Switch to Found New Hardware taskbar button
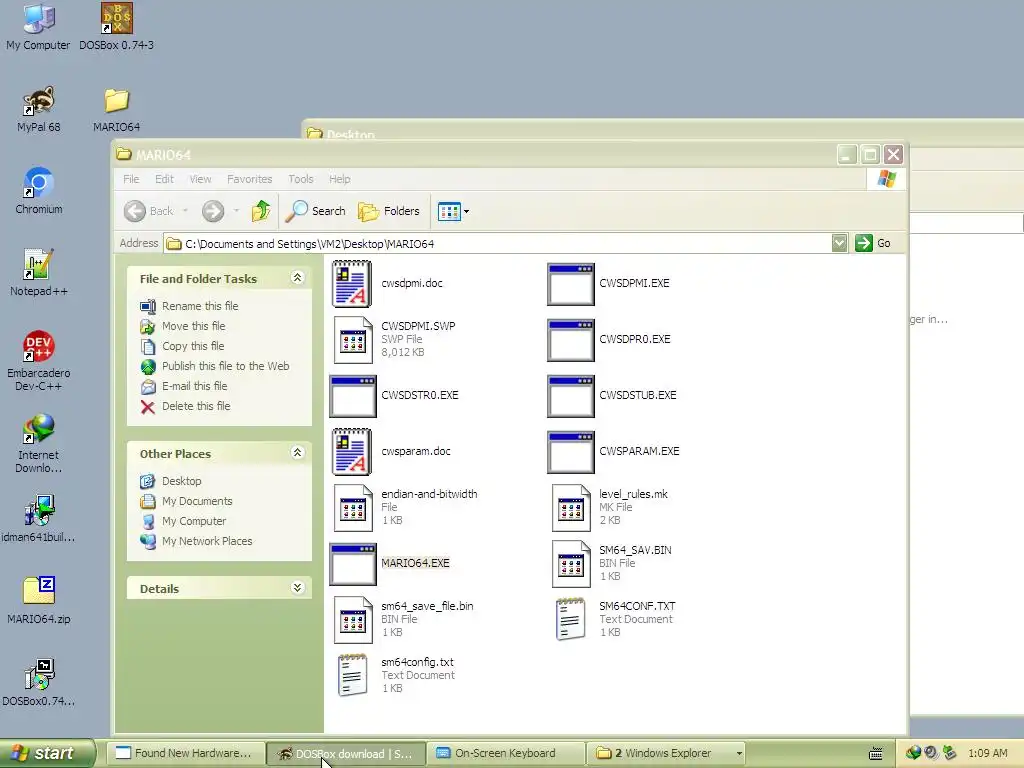Image resolution: width=1024 pixels, height=768 pixels. (187, 753)
